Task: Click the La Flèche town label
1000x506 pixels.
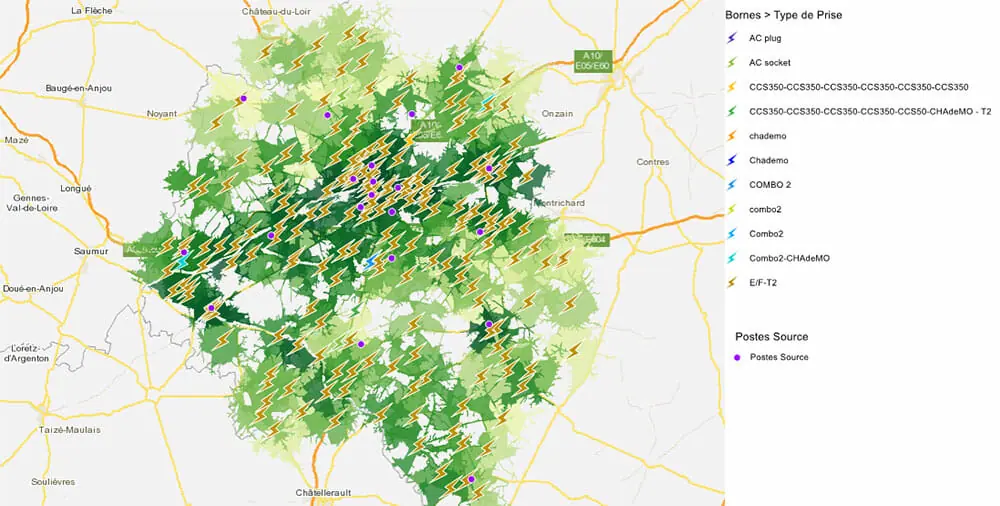Action: click(91, 10)
